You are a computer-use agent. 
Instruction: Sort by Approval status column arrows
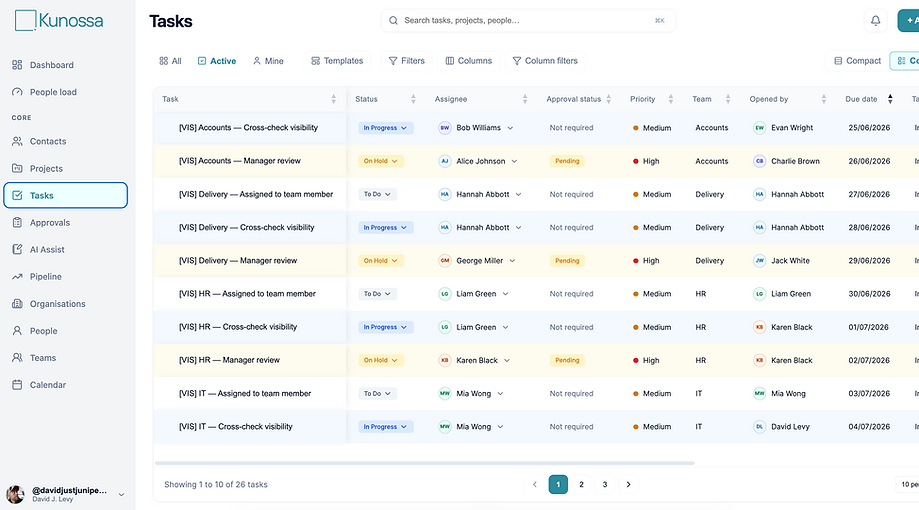click(x=608, y=99)
